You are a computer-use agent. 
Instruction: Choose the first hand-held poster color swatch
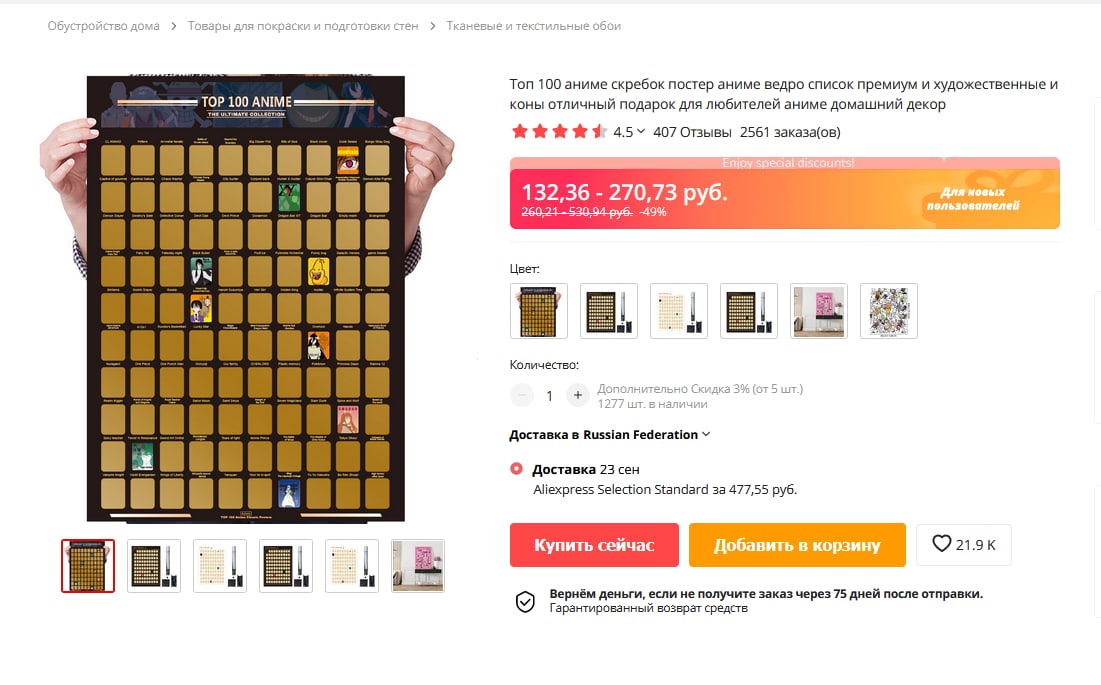539,311
